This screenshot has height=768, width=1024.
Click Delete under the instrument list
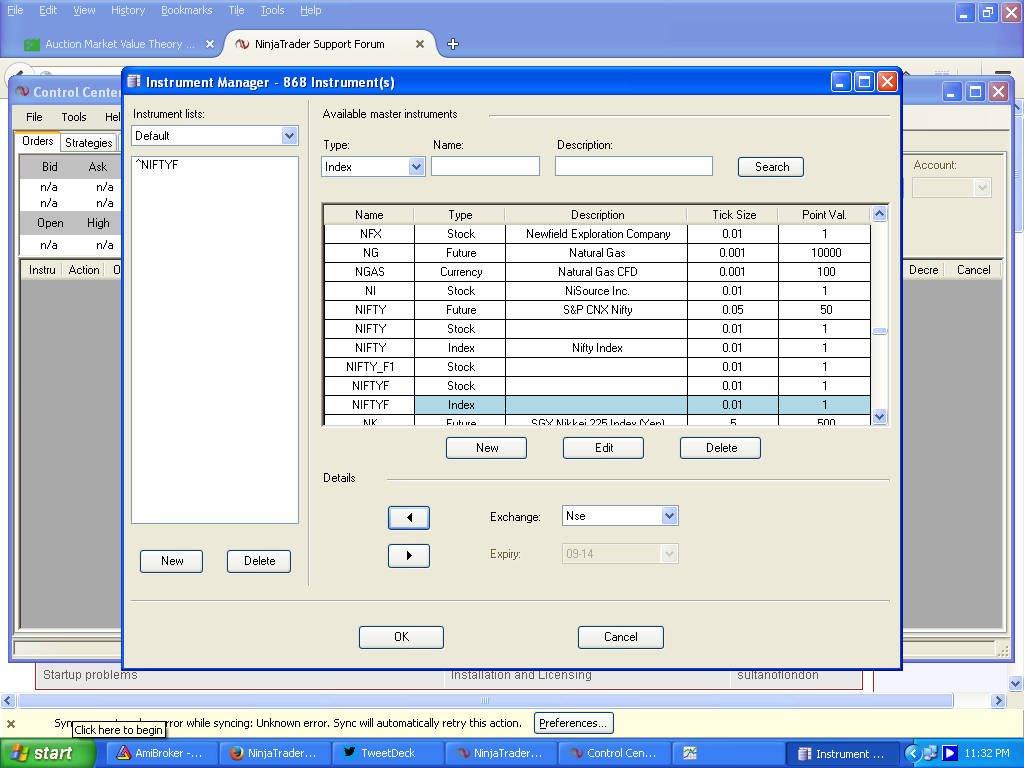point(259,561)
